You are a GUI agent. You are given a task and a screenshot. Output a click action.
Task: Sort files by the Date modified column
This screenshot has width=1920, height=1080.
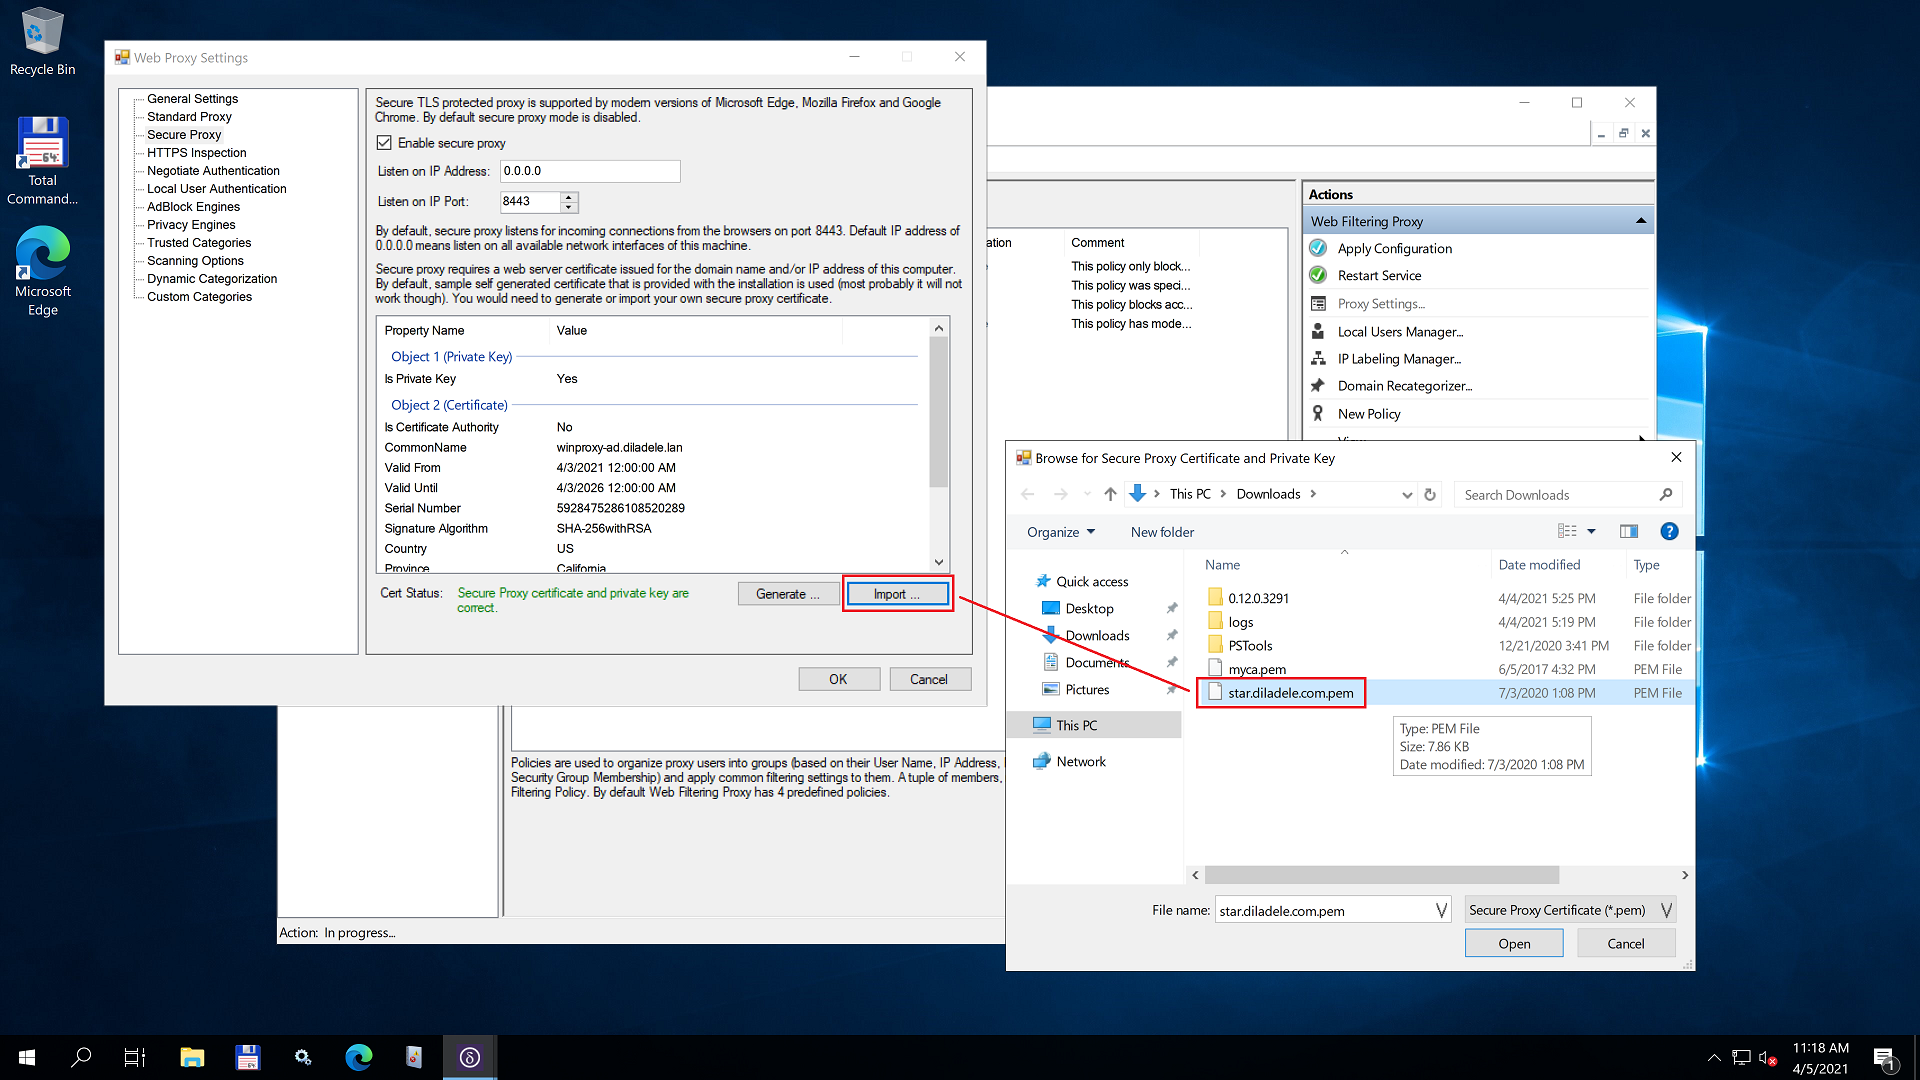click(1539, 565)
